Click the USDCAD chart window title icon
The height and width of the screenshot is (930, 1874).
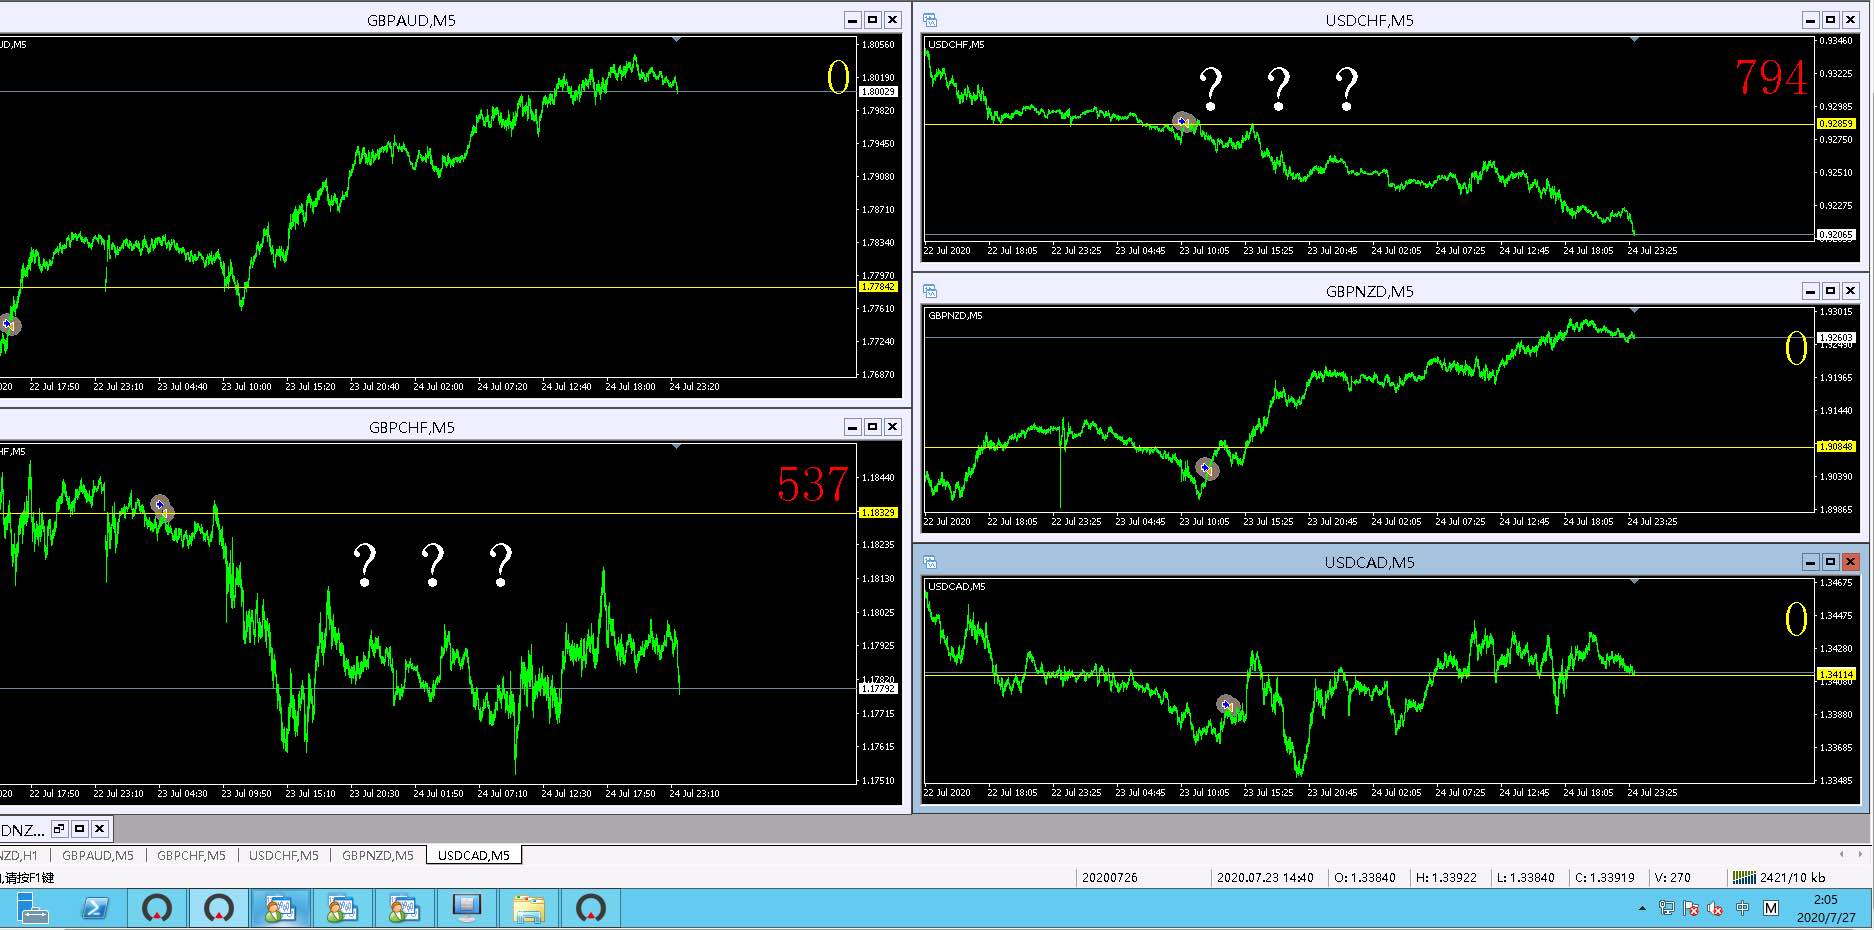[x=930, y=562]
